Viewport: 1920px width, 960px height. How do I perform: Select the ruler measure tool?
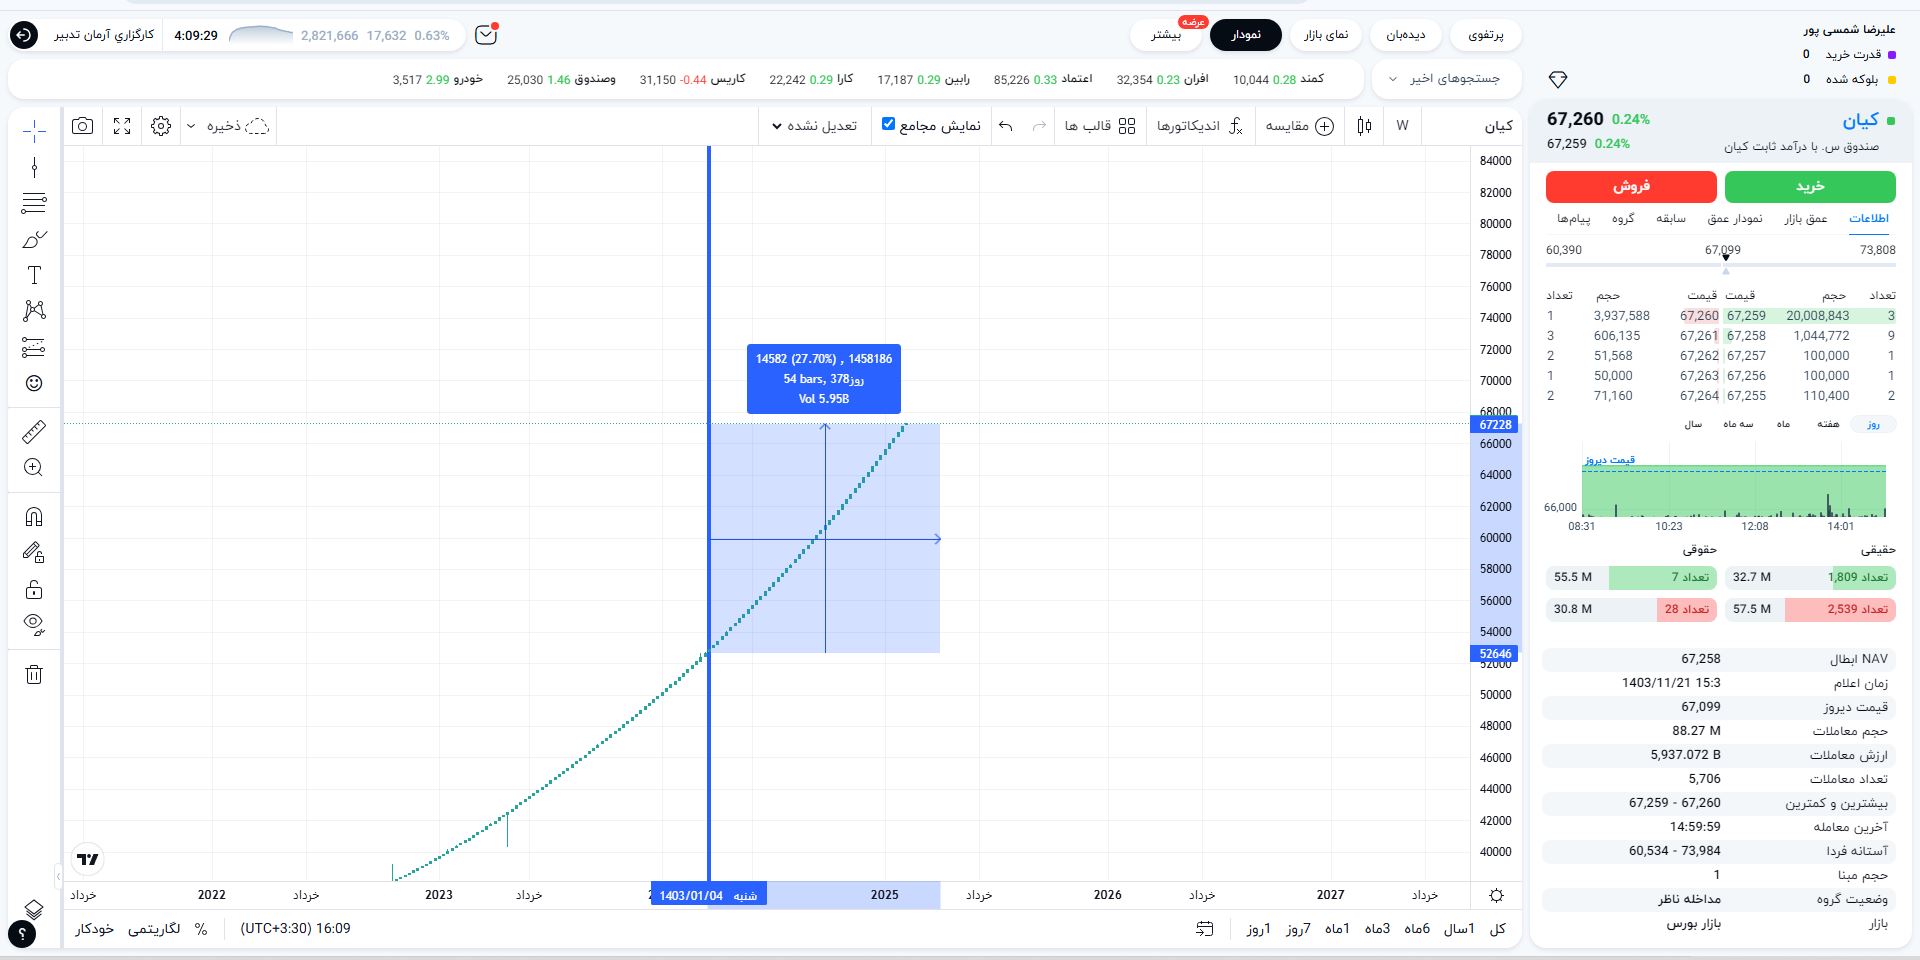pos(34,431)
